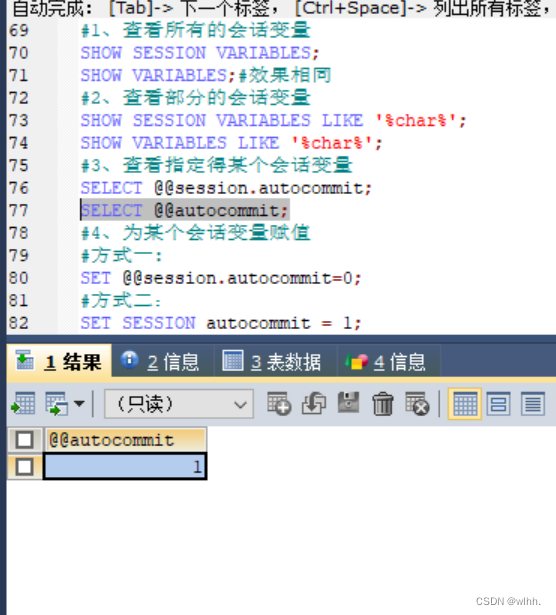This screenshot has width=556, height=615.
Task: Click line number 77 in gutter
Action: pyautogui.click(x=18, y=211)
